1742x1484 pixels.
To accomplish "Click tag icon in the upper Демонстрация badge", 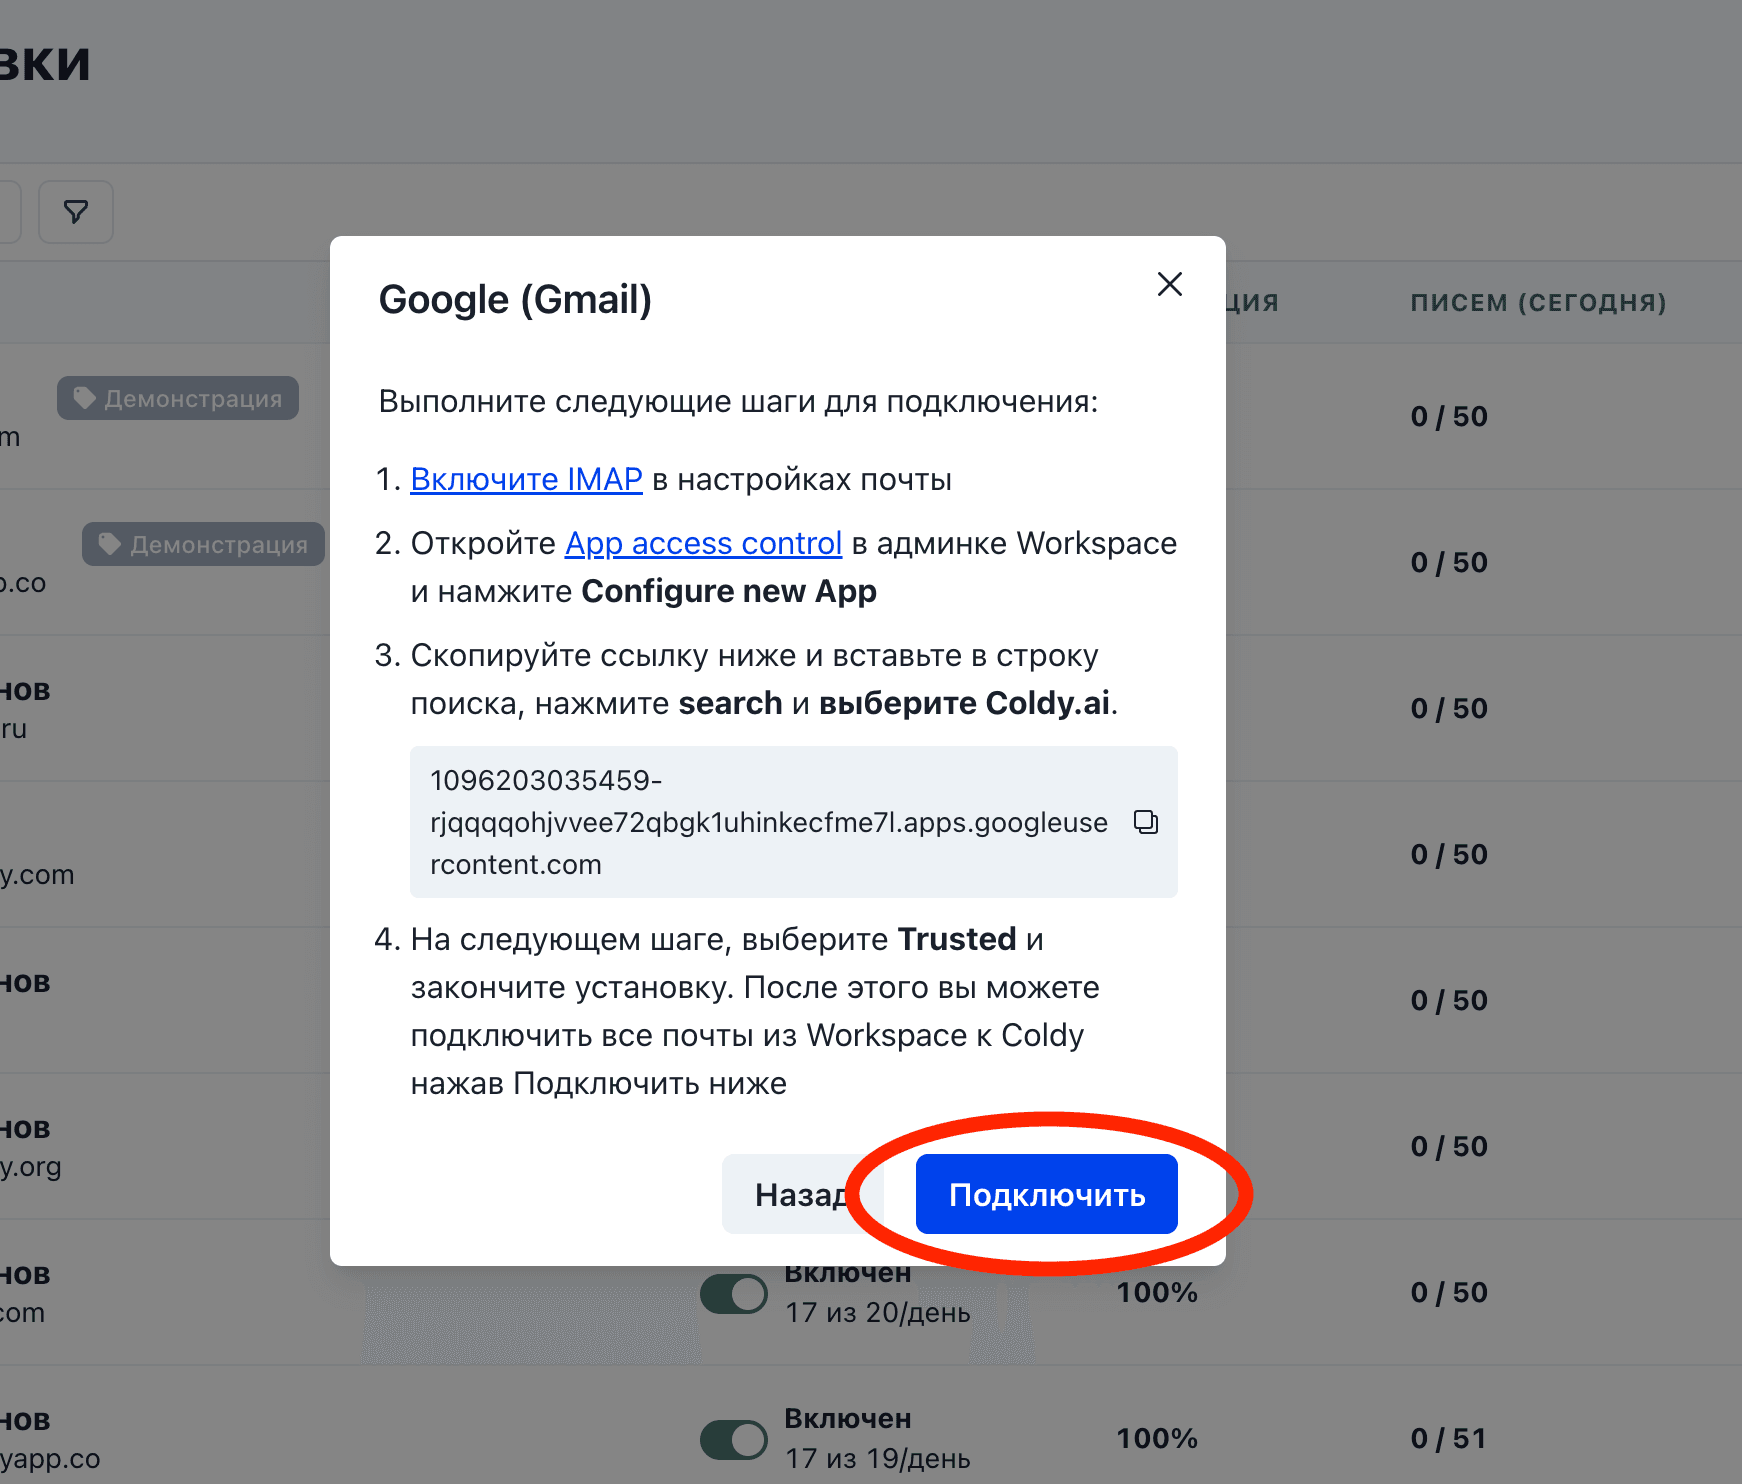I will point(85,398).
